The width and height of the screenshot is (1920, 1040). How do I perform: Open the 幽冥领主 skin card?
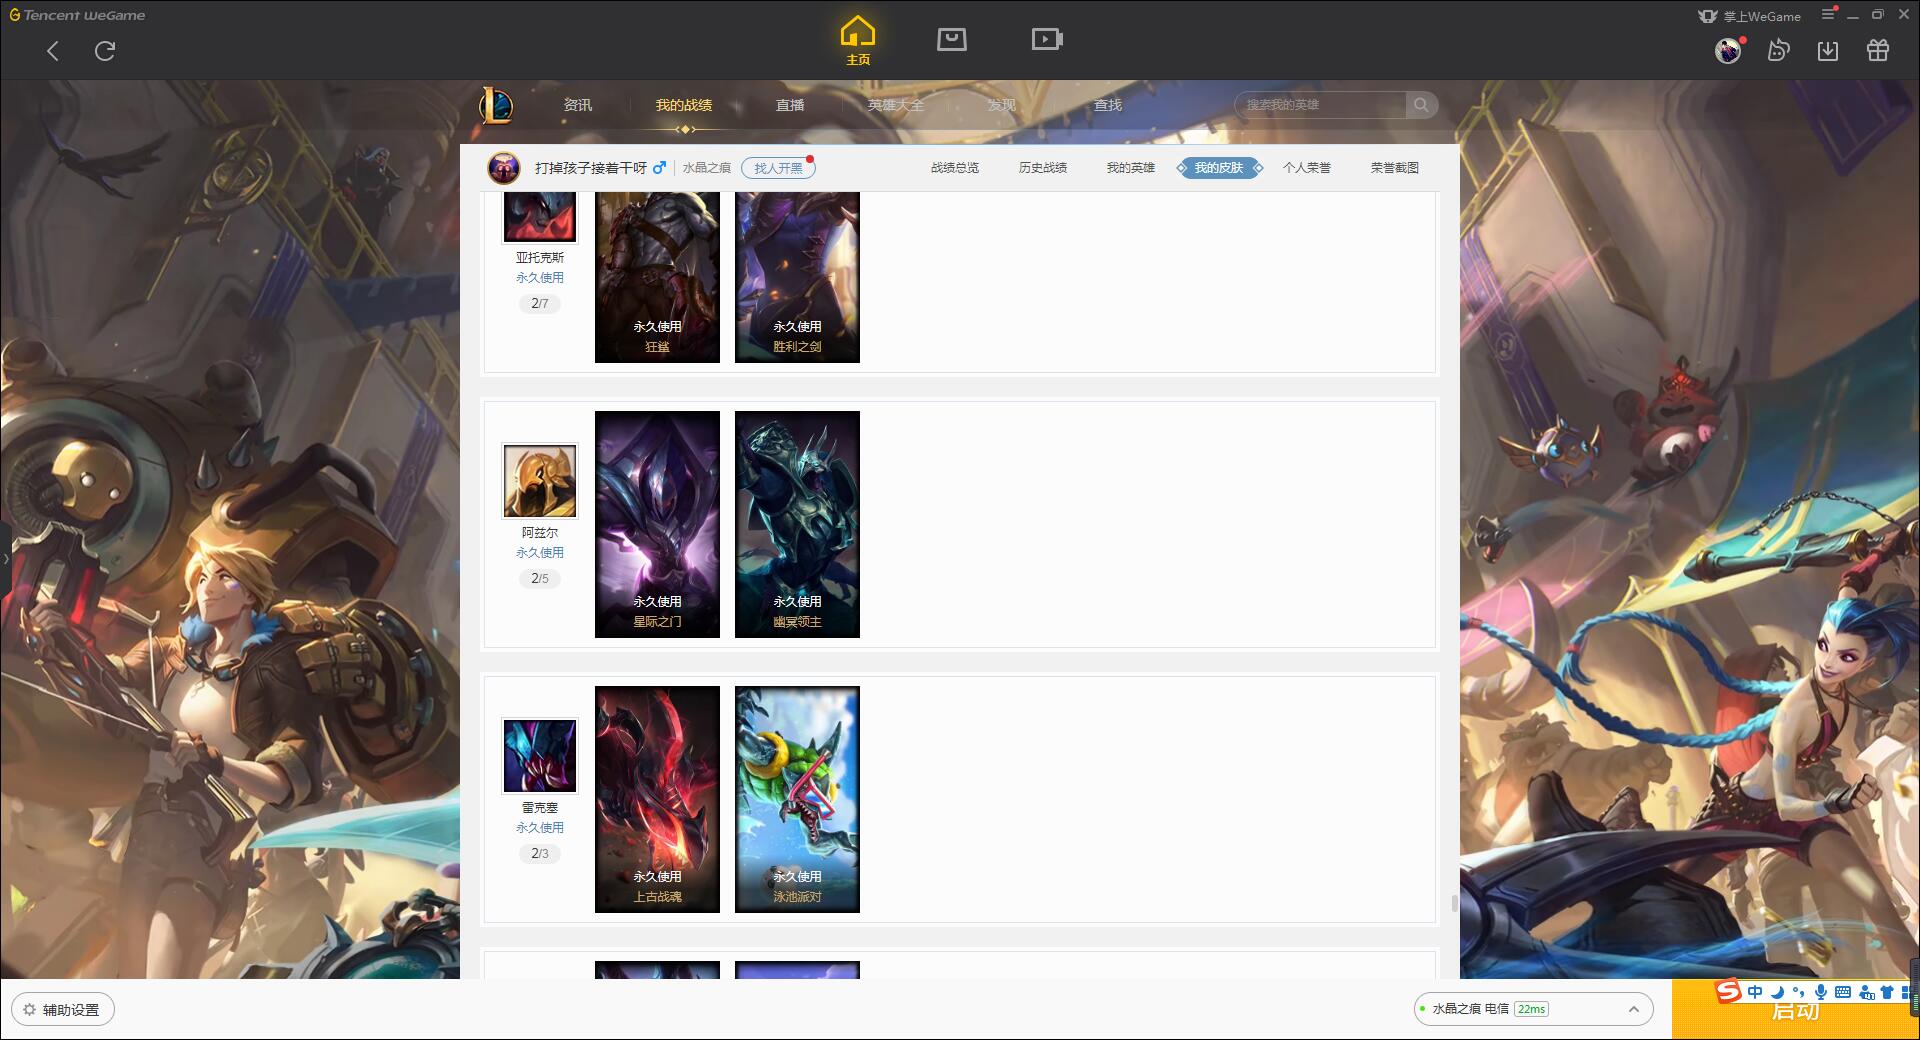click(x=797, y=524)
